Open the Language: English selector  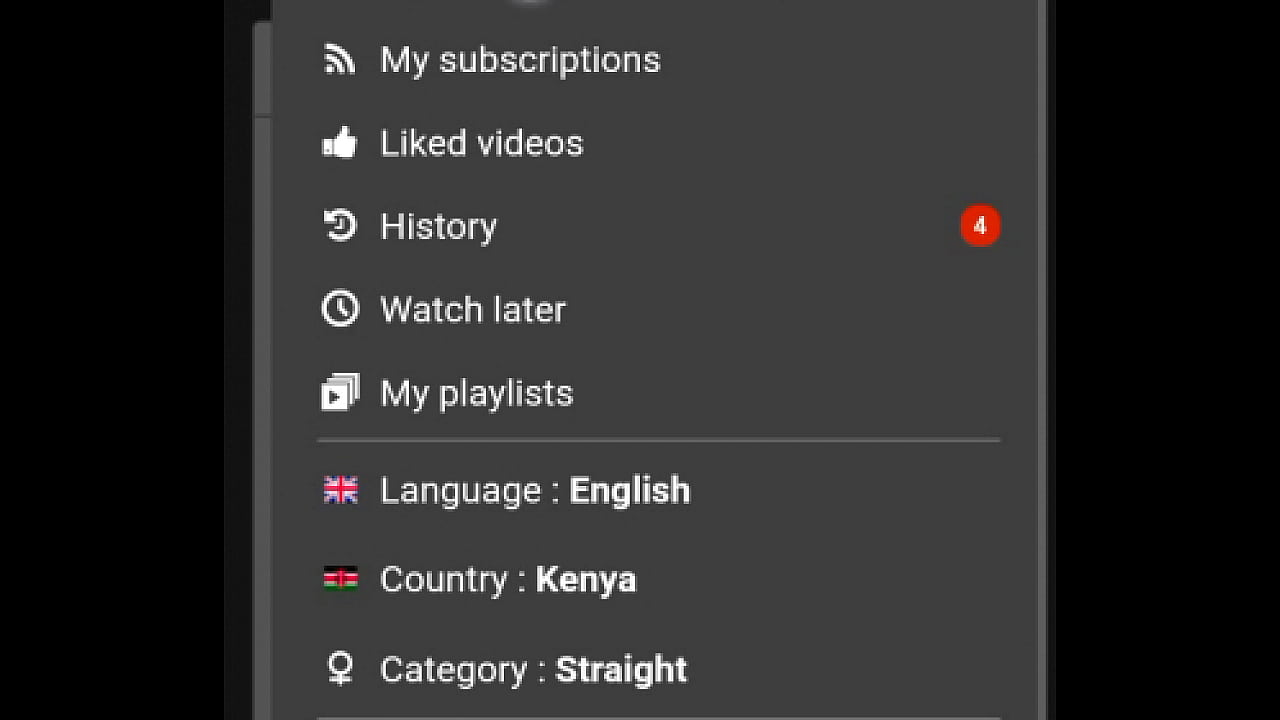(x=535, y=490)
